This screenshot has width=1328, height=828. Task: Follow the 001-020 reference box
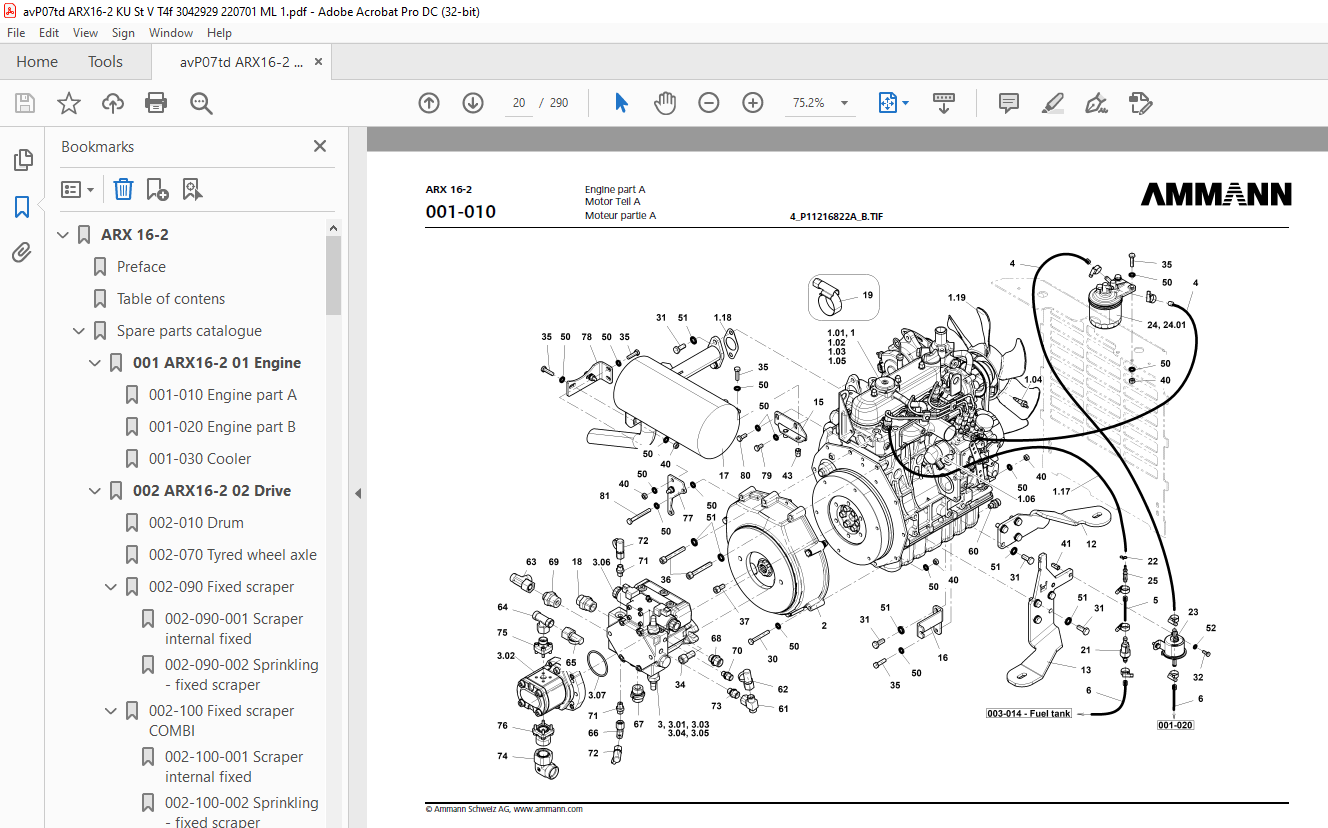click(1176, 725)
